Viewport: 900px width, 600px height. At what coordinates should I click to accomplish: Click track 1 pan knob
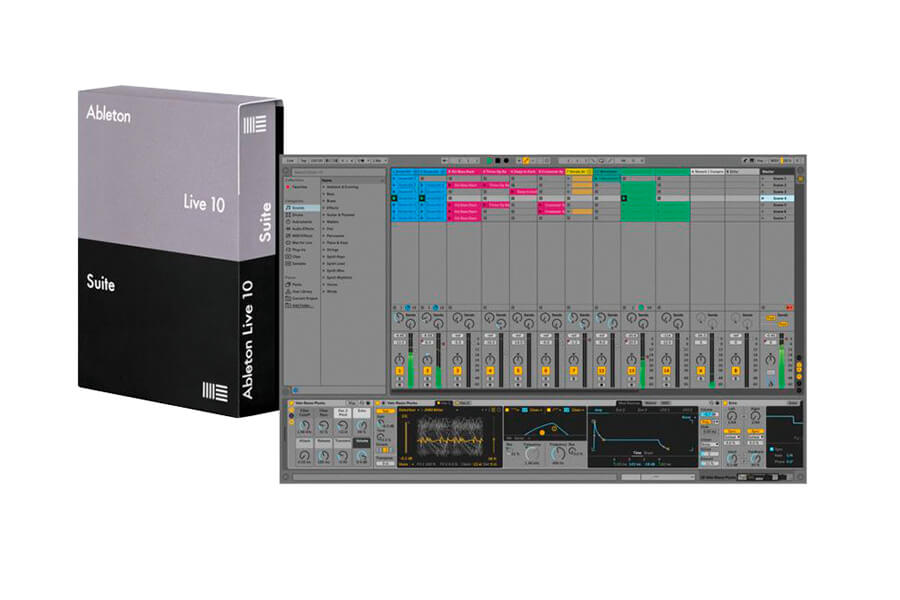(x=399, y=360)
